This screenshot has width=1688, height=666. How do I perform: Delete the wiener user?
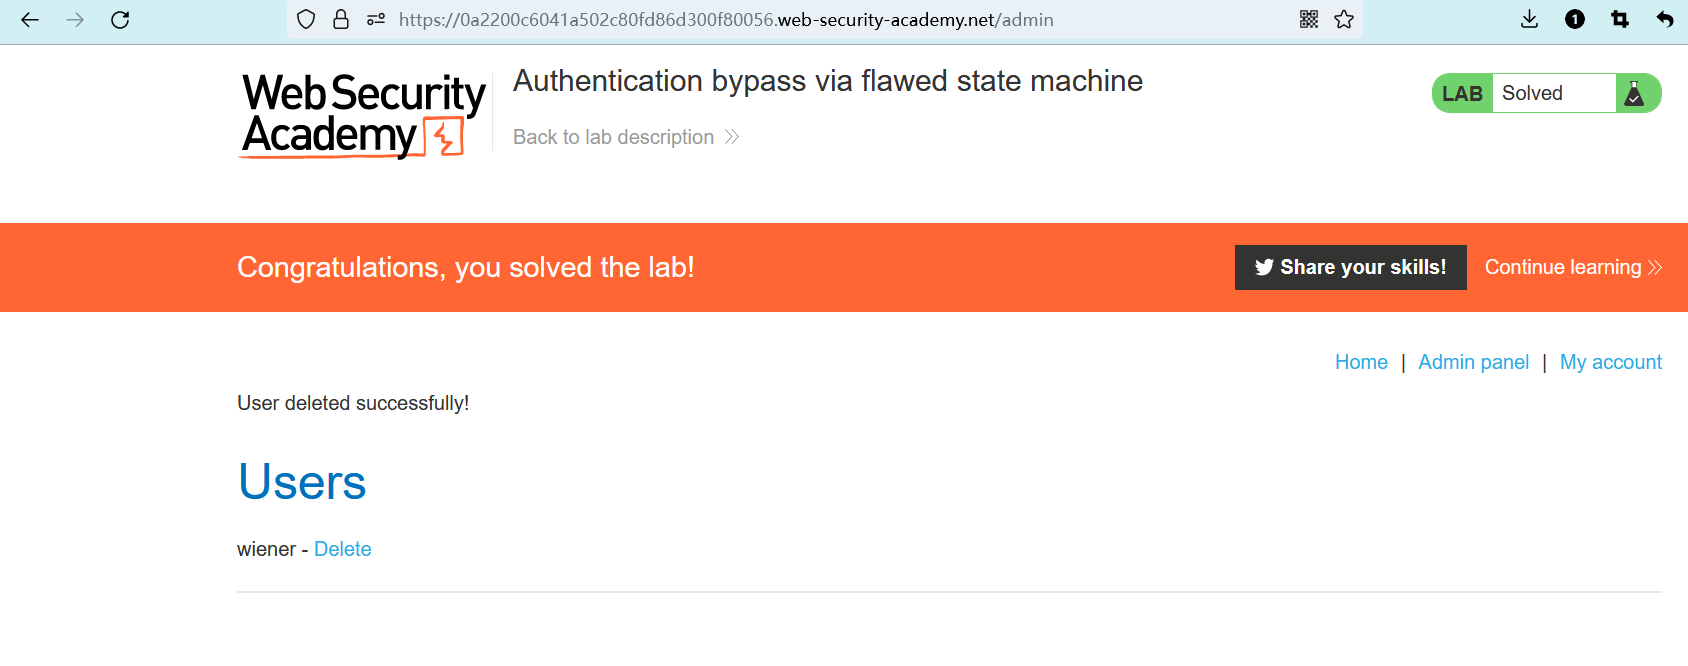click(x=342, y=549)
